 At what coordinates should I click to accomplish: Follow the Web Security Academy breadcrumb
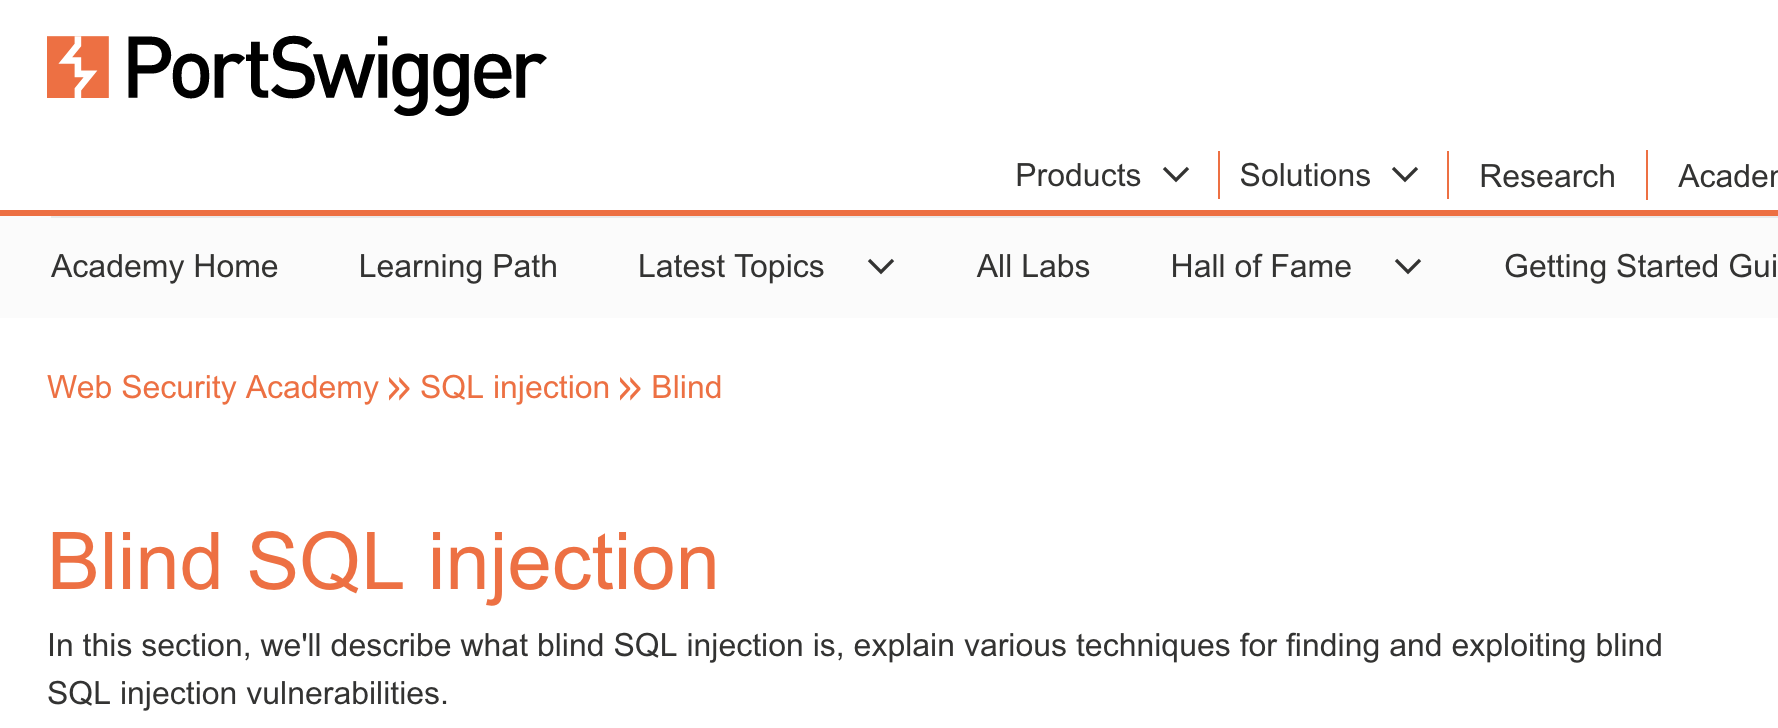point(213,387)
